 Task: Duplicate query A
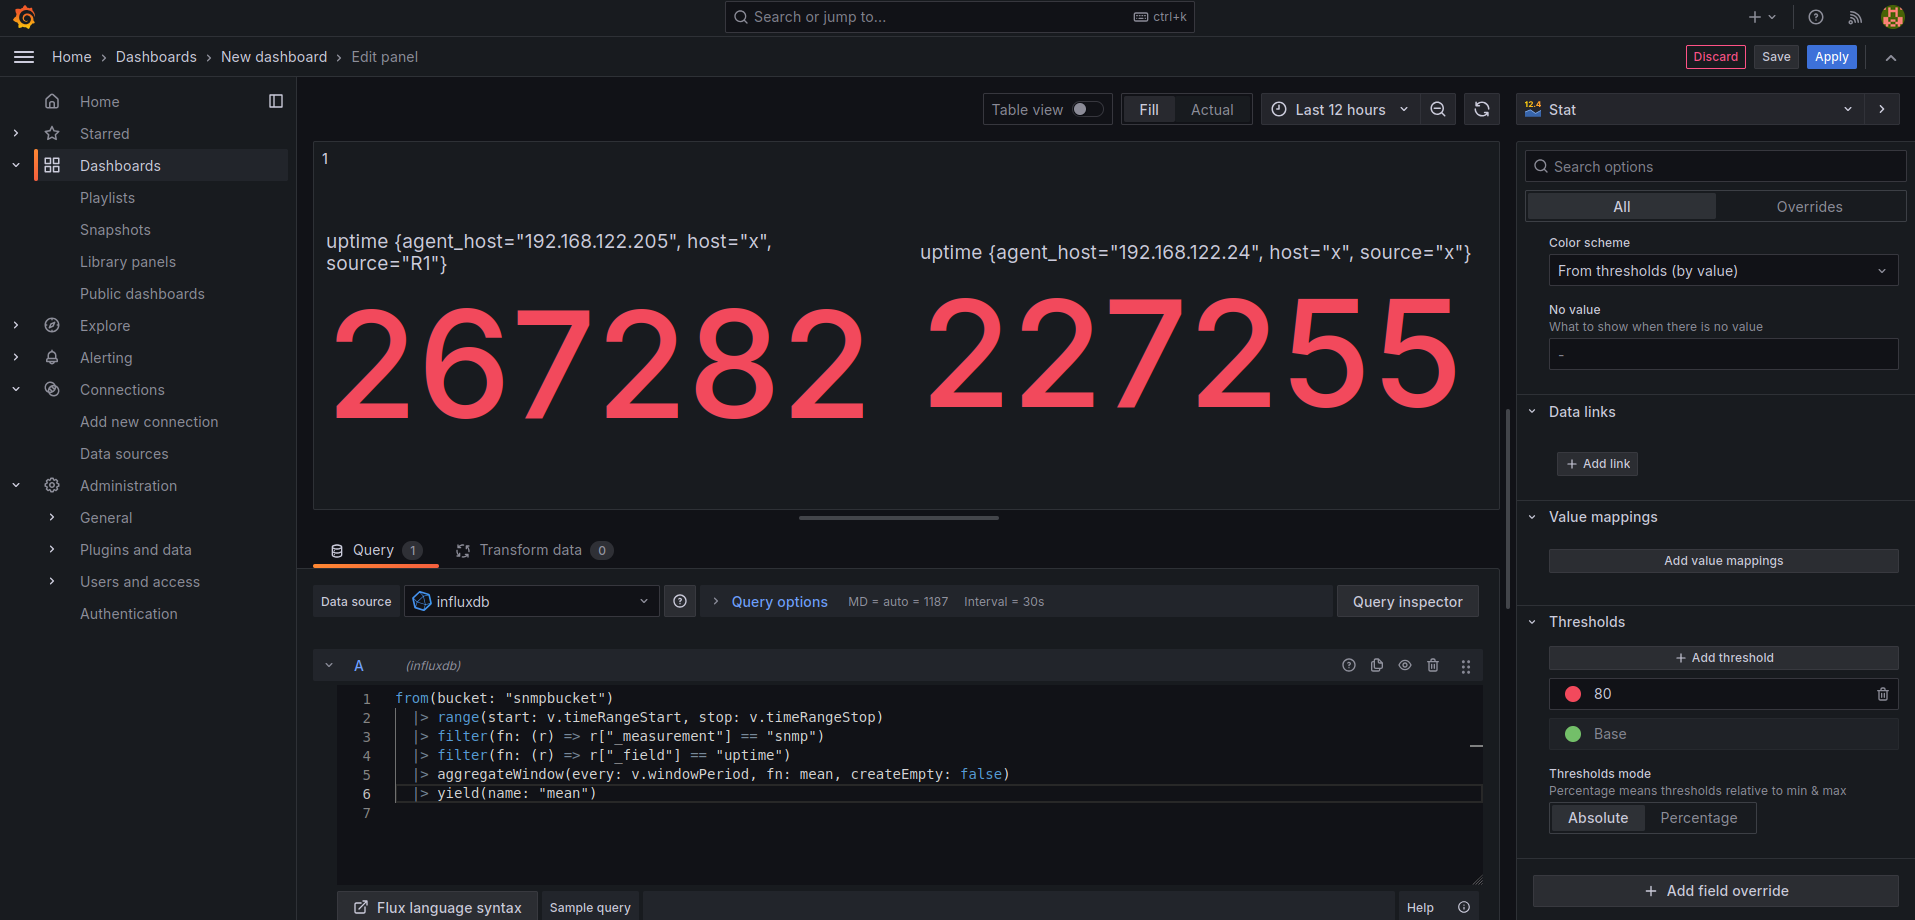tap(1377, 665)
